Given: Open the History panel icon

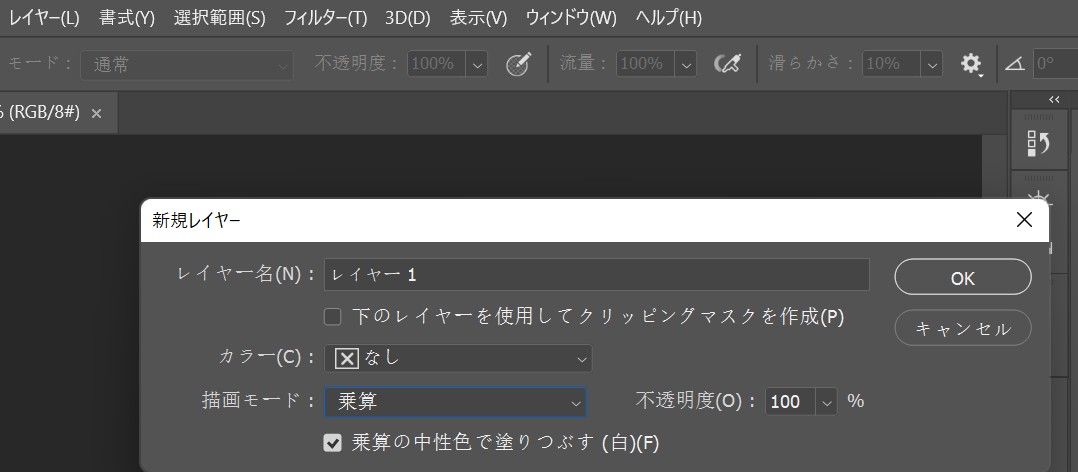Looking at the screenshot, I should click(x=1038, y=144).
